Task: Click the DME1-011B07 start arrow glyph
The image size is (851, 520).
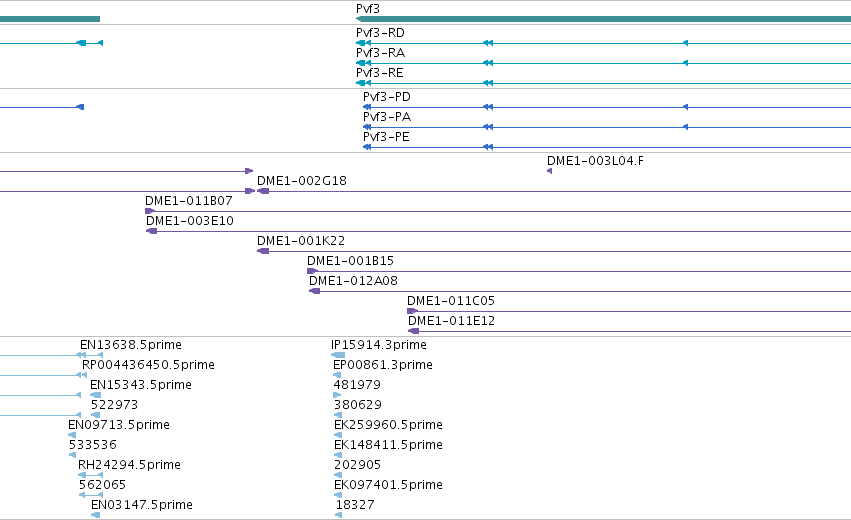Action: (150, 211)
